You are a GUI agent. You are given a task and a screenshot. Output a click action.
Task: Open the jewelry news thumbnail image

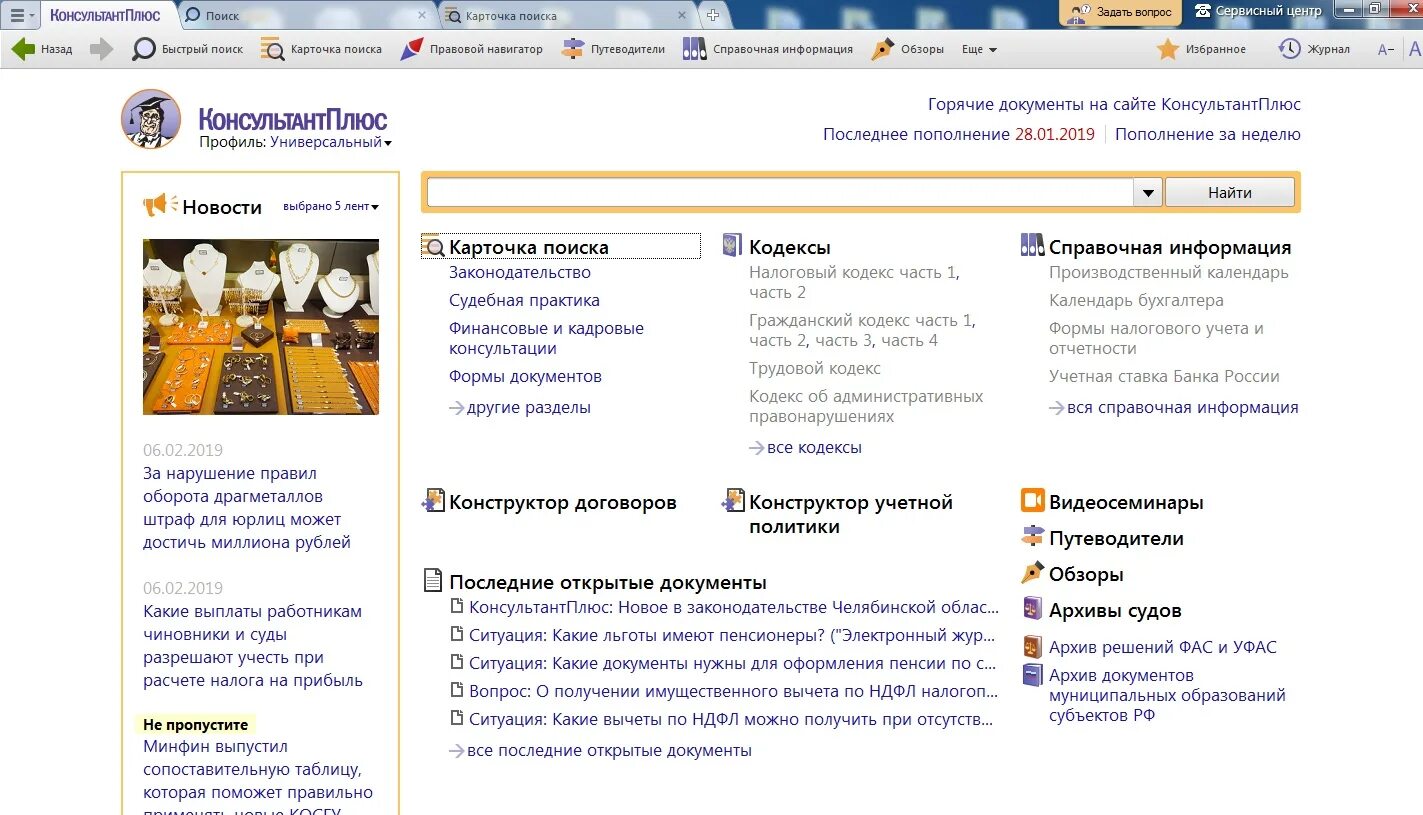click(x=261, y=326)
